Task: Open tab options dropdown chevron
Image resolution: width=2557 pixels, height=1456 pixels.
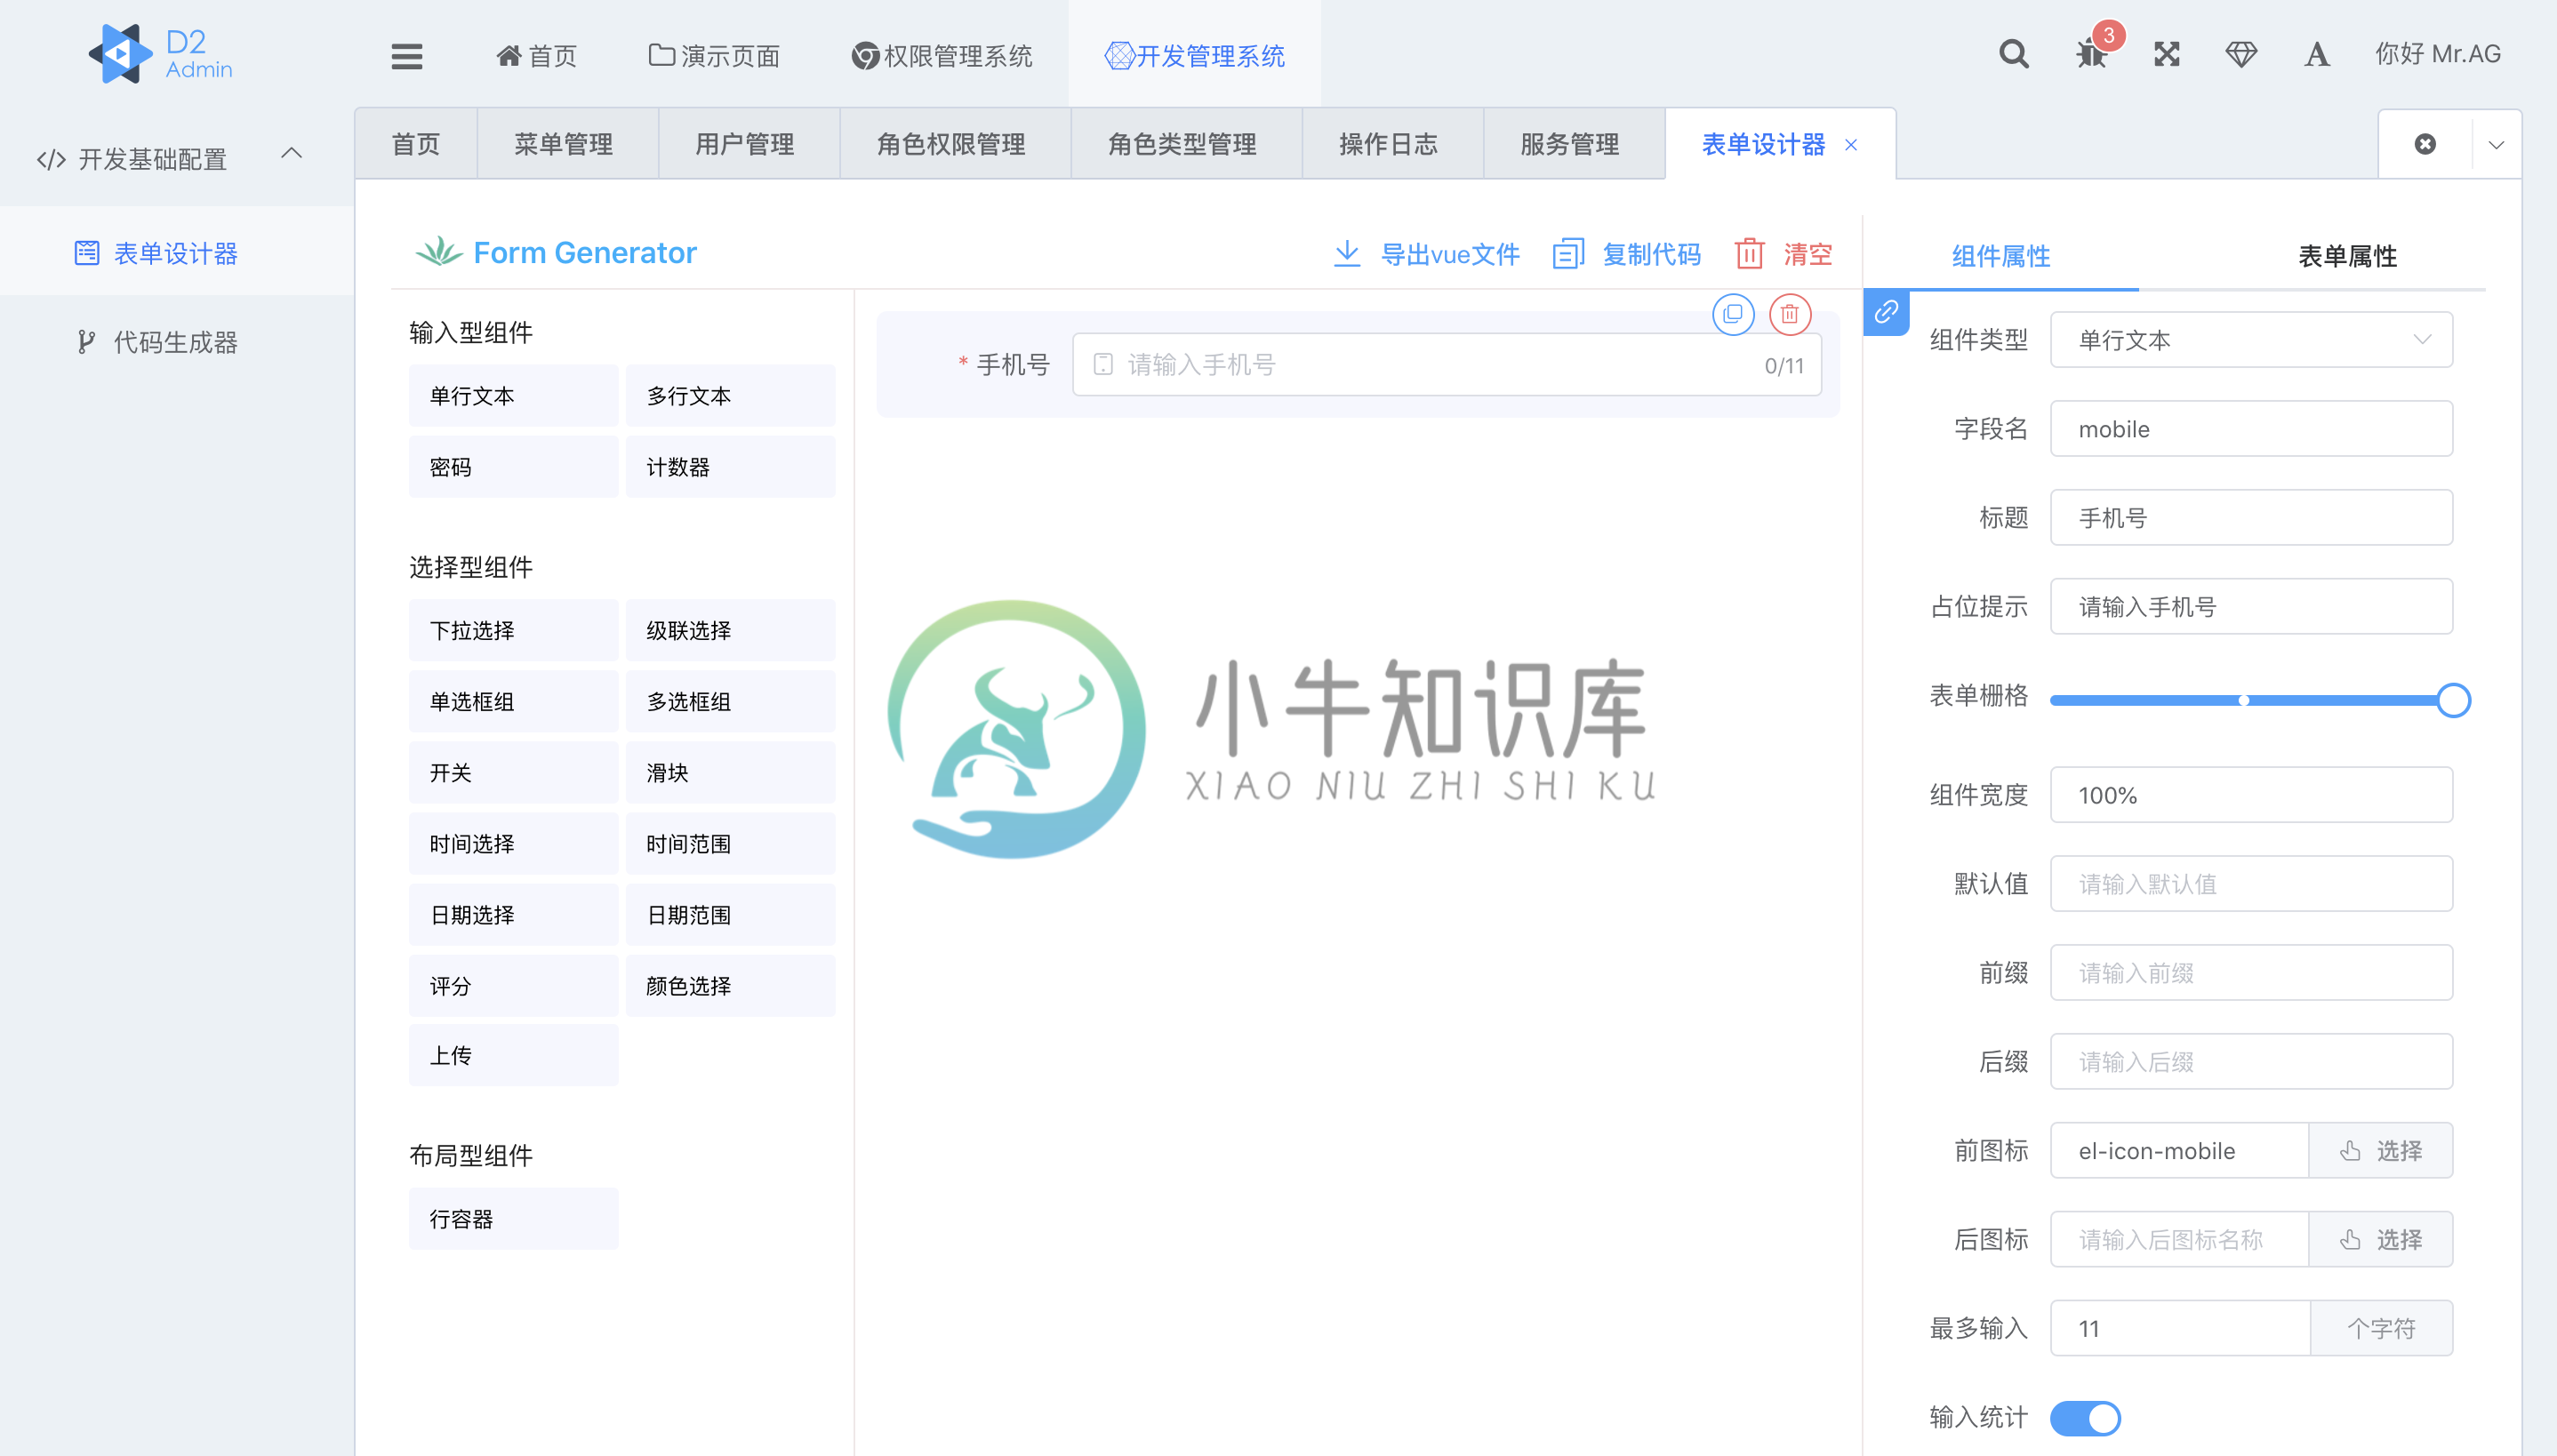Action: [x=2496, y=144]
